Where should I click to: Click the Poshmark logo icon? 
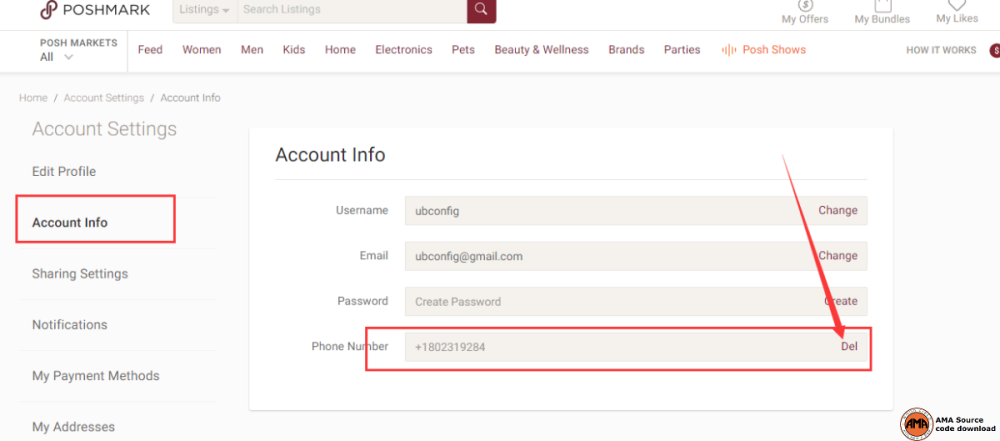click(49, 9)
